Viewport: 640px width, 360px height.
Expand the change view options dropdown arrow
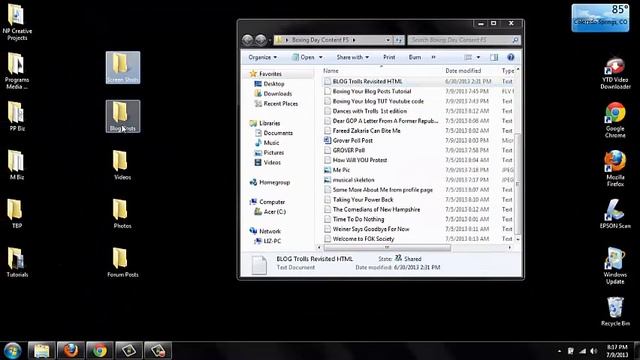pyautogui.click(x=478, y=58)
